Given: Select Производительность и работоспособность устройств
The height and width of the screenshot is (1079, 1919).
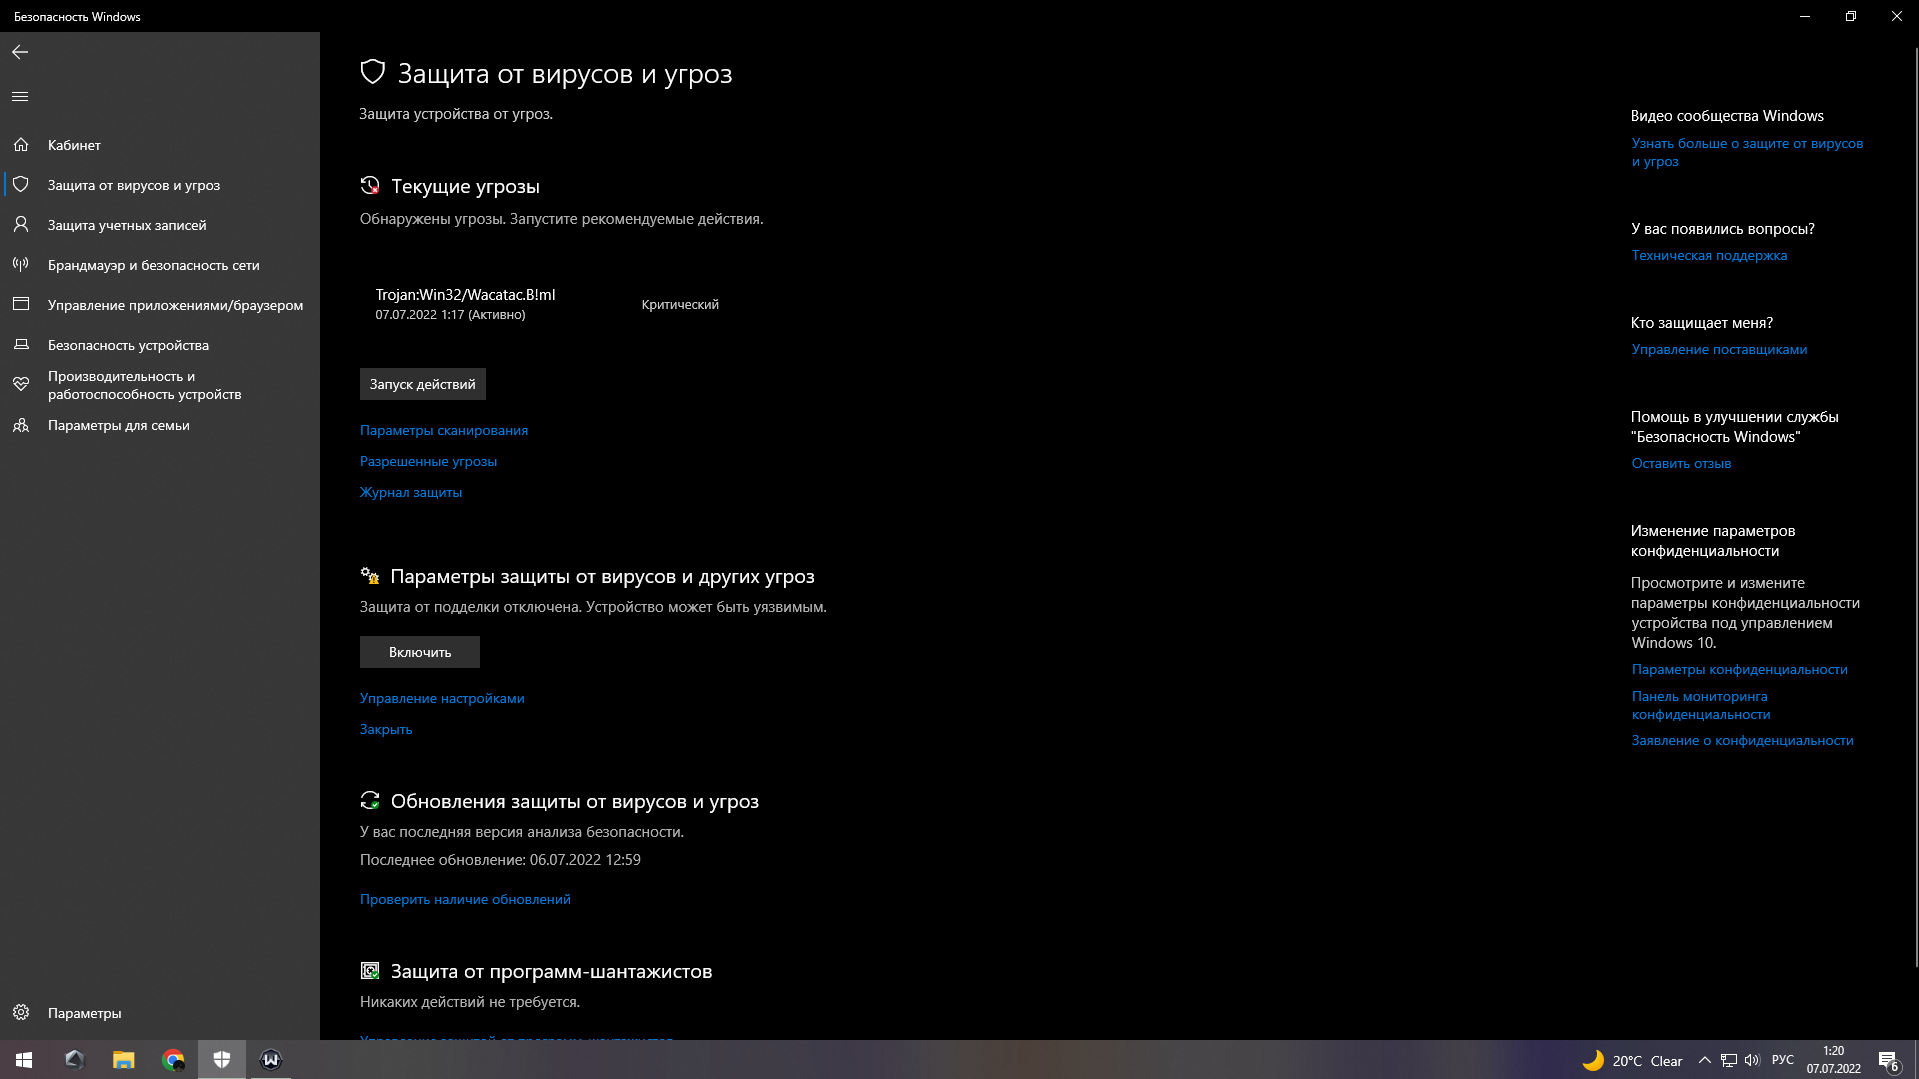Looking at the screenshot, I should point(144,385).
